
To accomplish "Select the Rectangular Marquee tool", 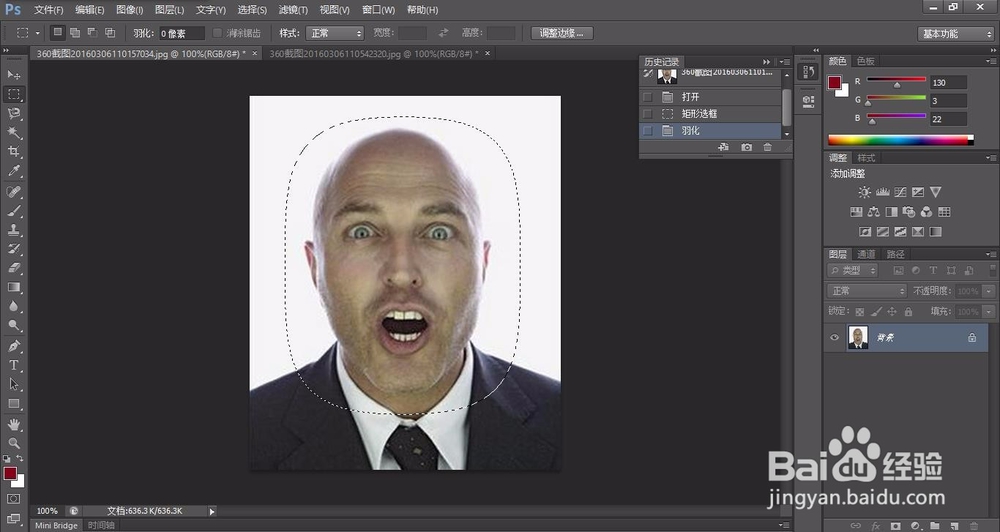I will coord(13,94).
